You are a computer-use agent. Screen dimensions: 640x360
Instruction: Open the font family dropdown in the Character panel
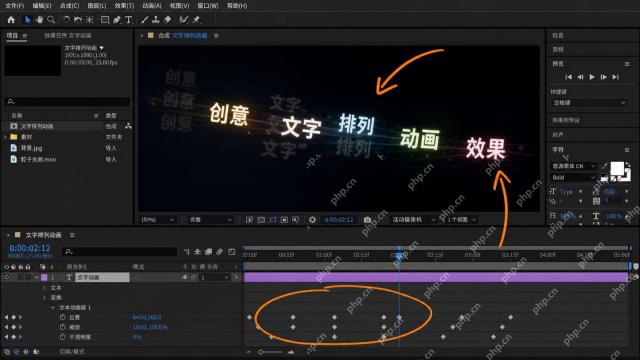point(573,166)
